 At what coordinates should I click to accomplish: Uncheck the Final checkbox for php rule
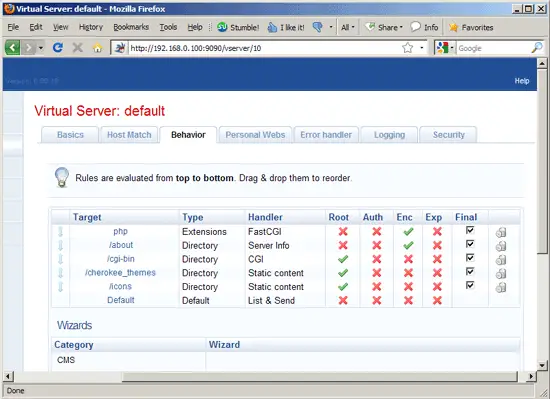pyautogui.click(x=470, y=230)
